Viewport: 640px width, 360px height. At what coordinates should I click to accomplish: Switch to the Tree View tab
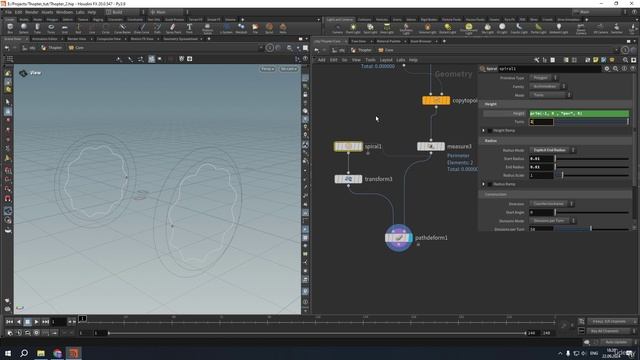pos(359,41)
